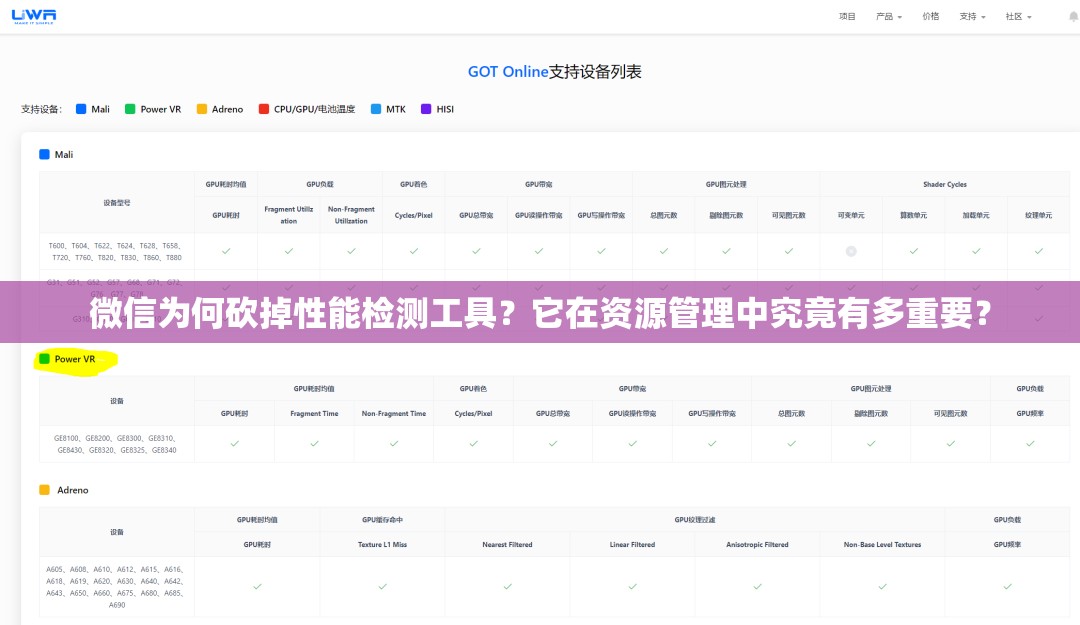Click the yellow-highlighted Power VR label
Viewport: 1080px width, 625px height.
pyautogui.click(x=75, y=358)
